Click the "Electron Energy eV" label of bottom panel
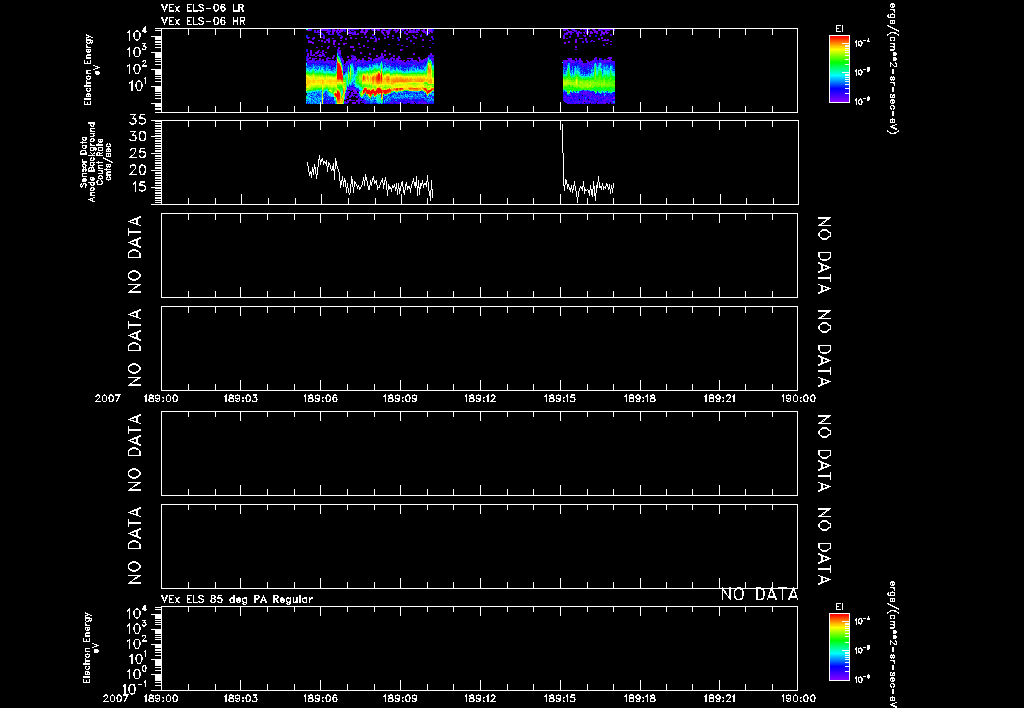 pyautogui.click(x=92, y=648)
